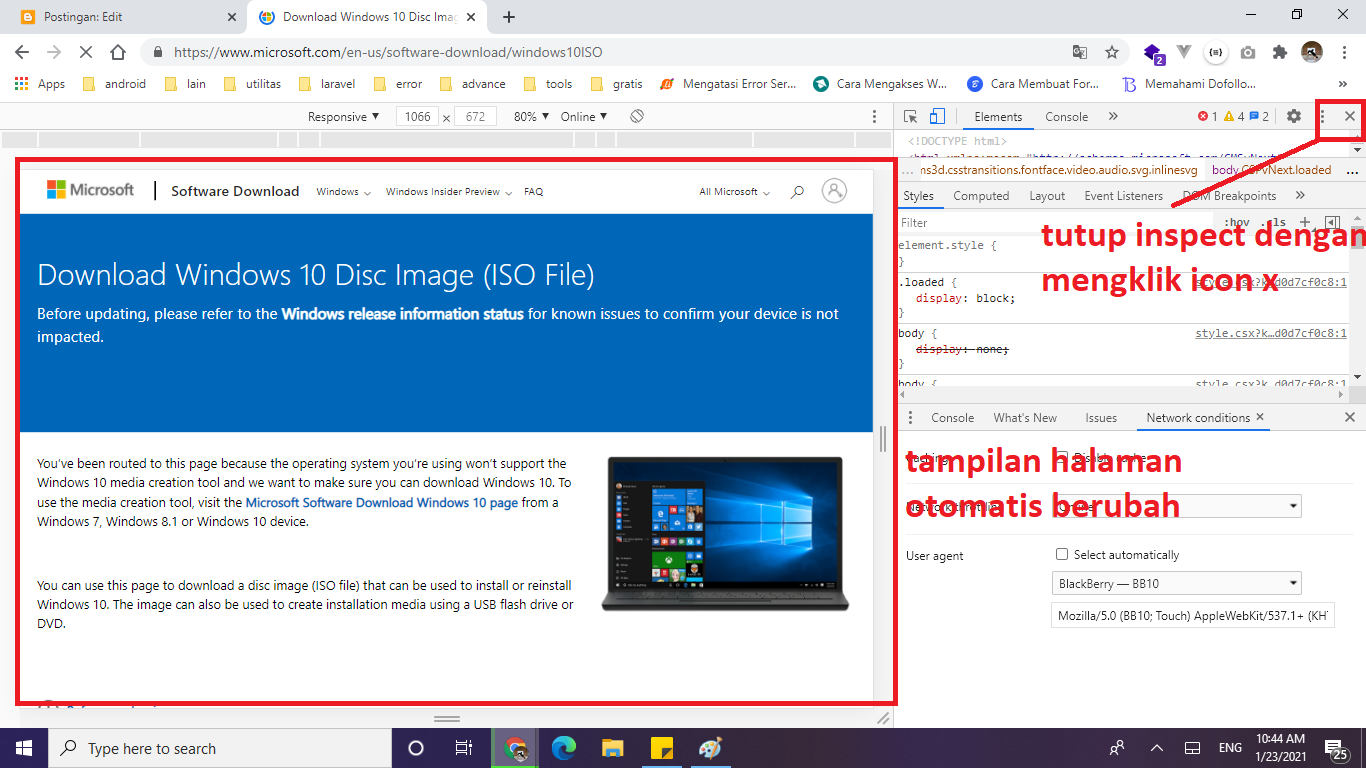Switch to the Computed tab
The image size is (1366, 768).
981,195
